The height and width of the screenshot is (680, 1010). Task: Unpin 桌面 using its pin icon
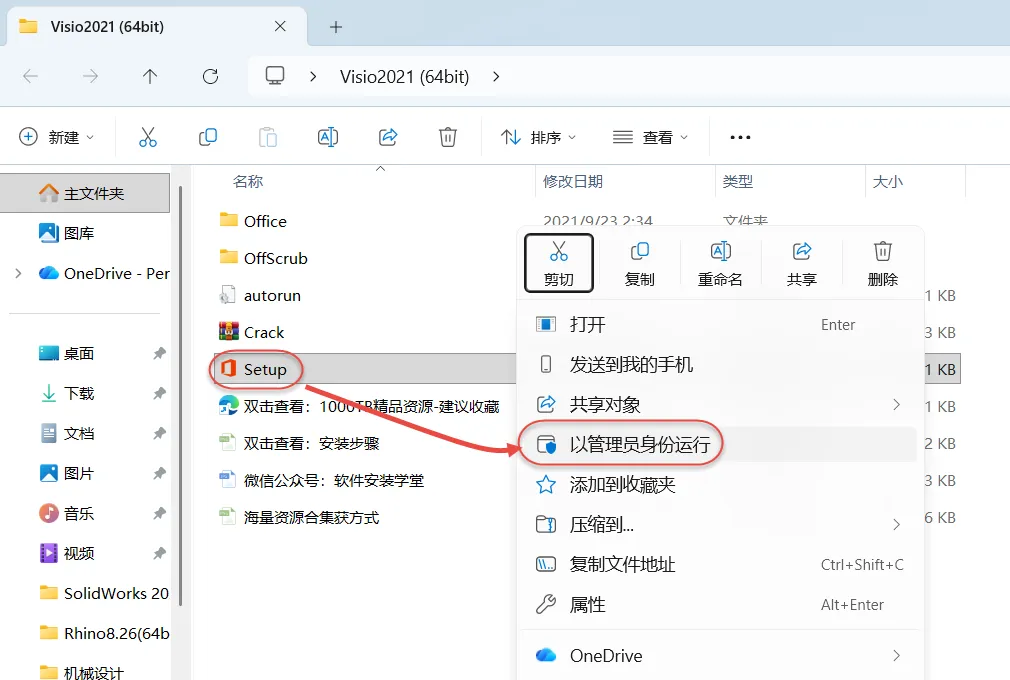click(x=160, y=353)
